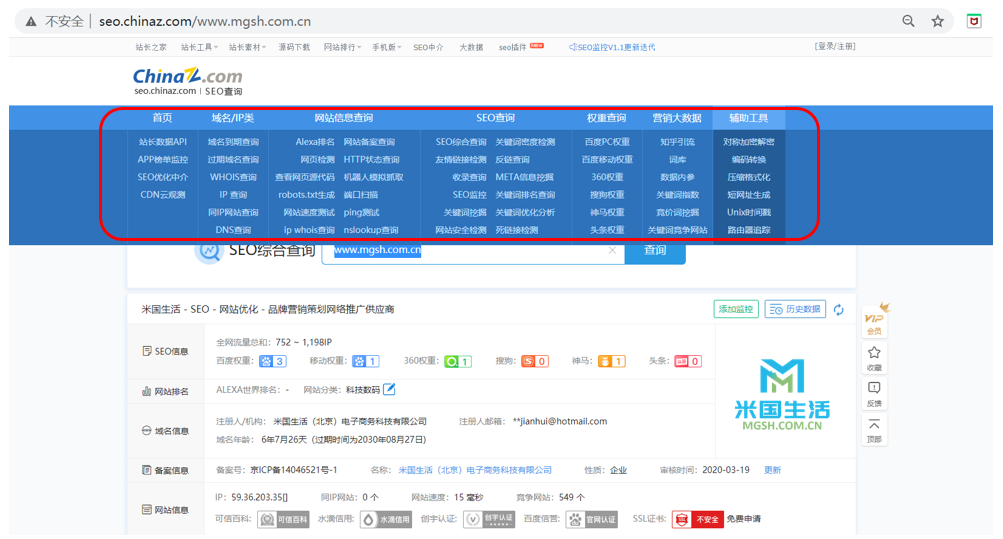
Task: Open the 站长之家 top link
Action: pyautogui.click(x=151, y=47)
